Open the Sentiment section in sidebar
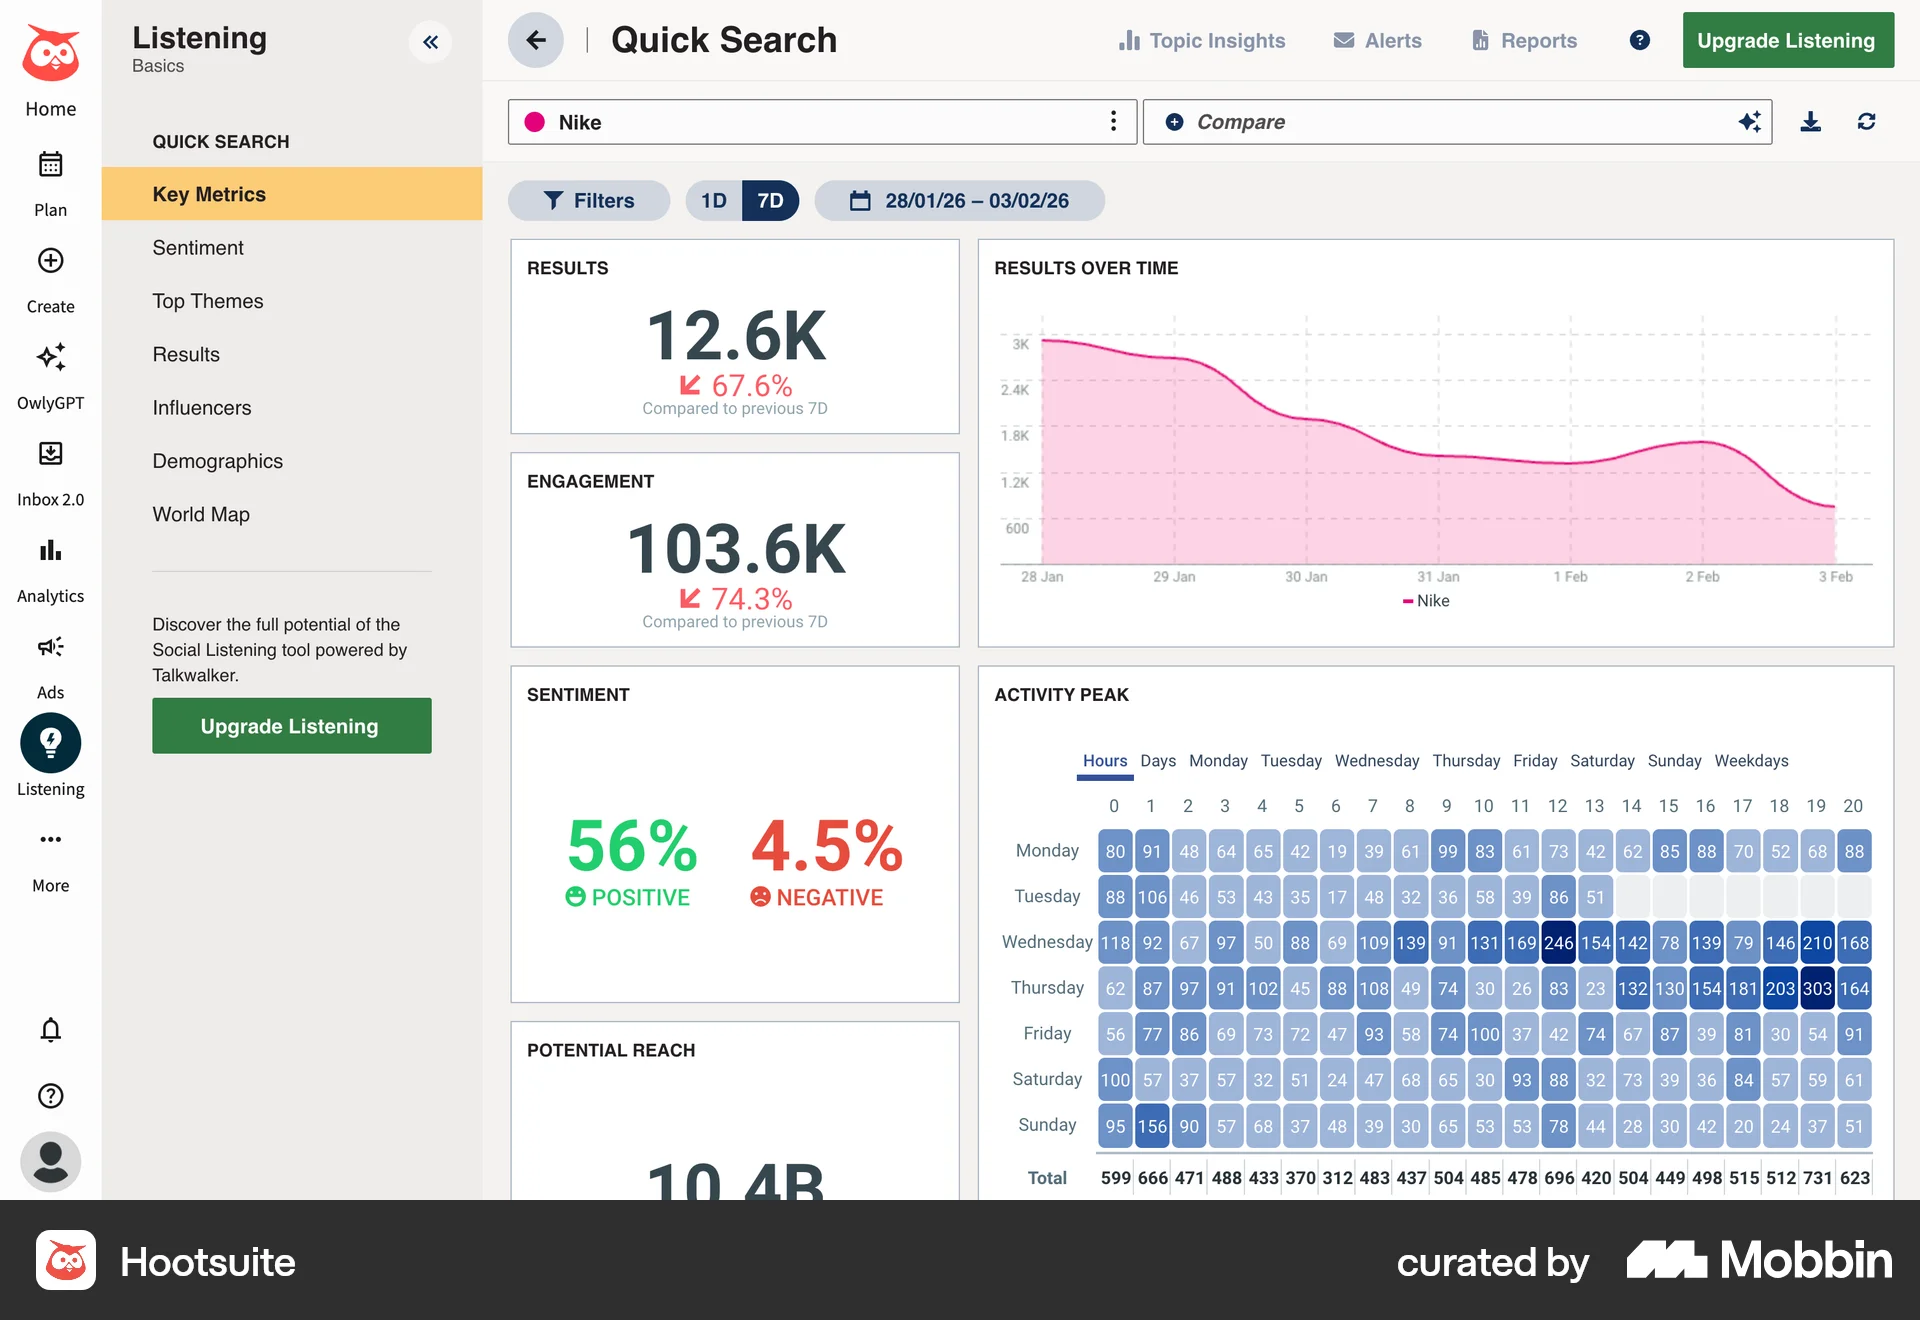This screenshot has width=1920, height=1320. click(x=197, y=247)
